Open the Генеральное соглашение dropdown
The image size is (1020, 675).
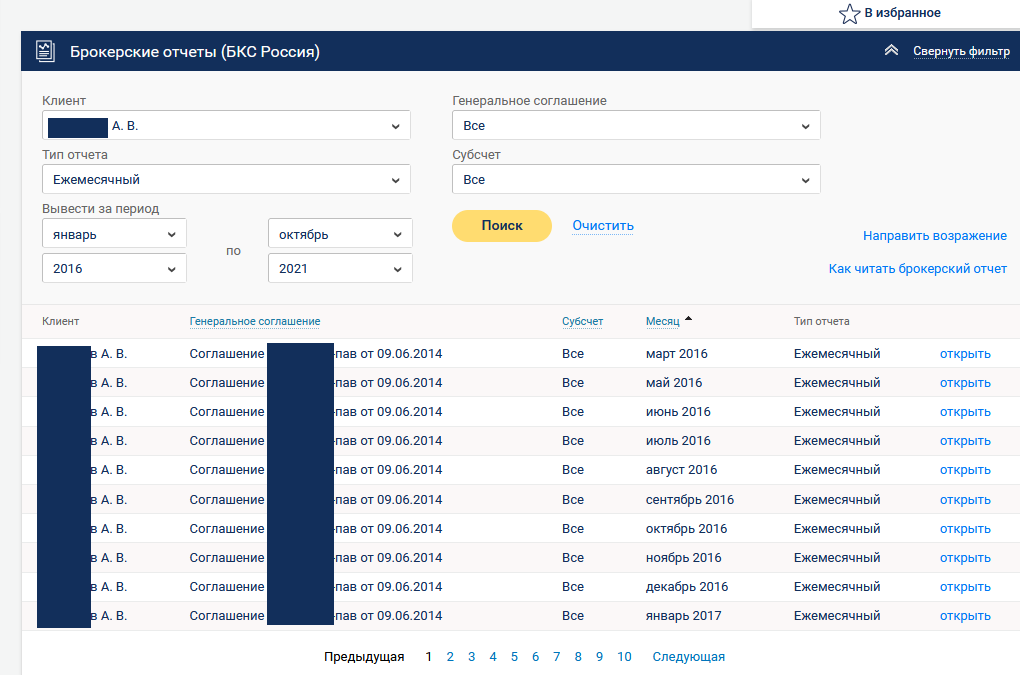[x=636, y=126]
